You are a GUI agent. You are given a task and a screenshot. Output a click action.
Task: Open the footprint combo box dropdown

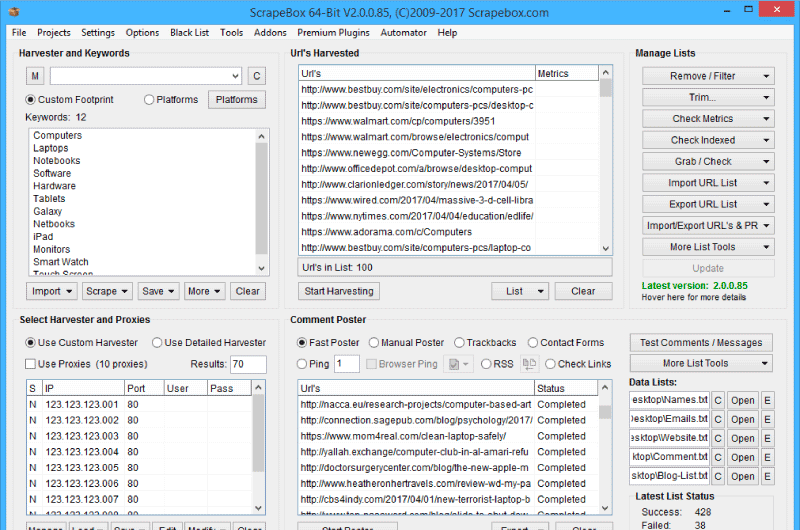(235, 76)
